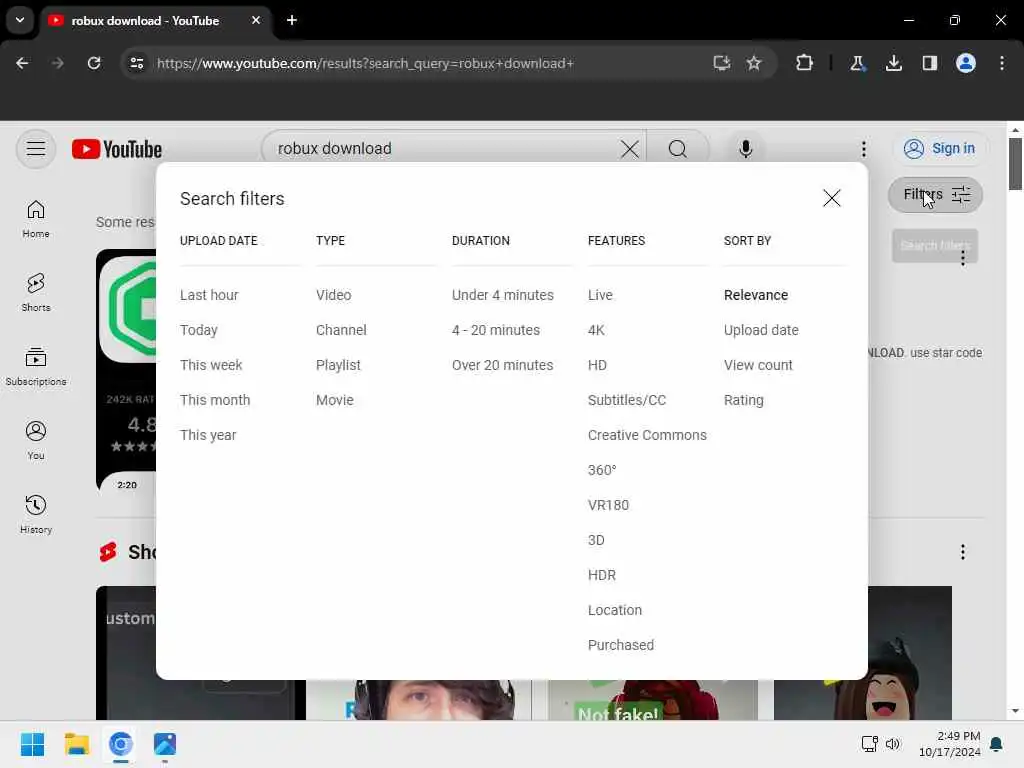
Task: Open Shorts in sidebar
Action: [x=36, y=293]
